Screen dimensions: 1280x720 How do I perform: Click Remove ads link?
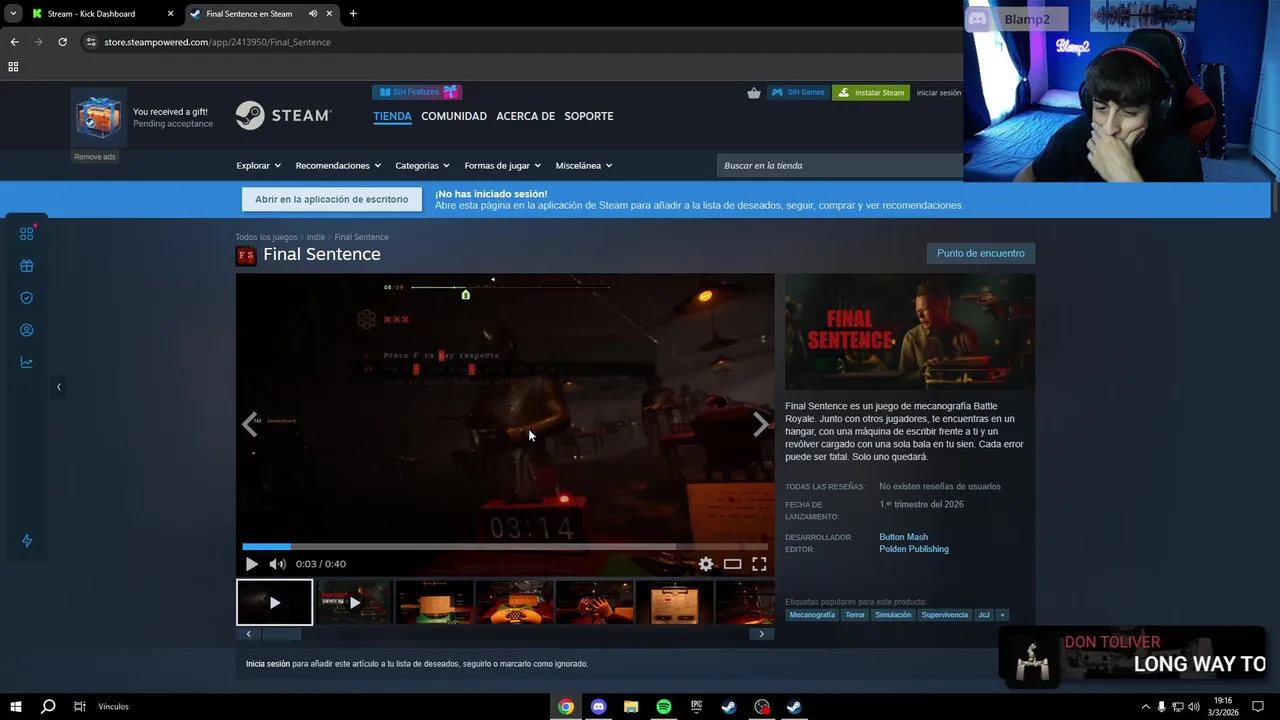click(95, 157)
